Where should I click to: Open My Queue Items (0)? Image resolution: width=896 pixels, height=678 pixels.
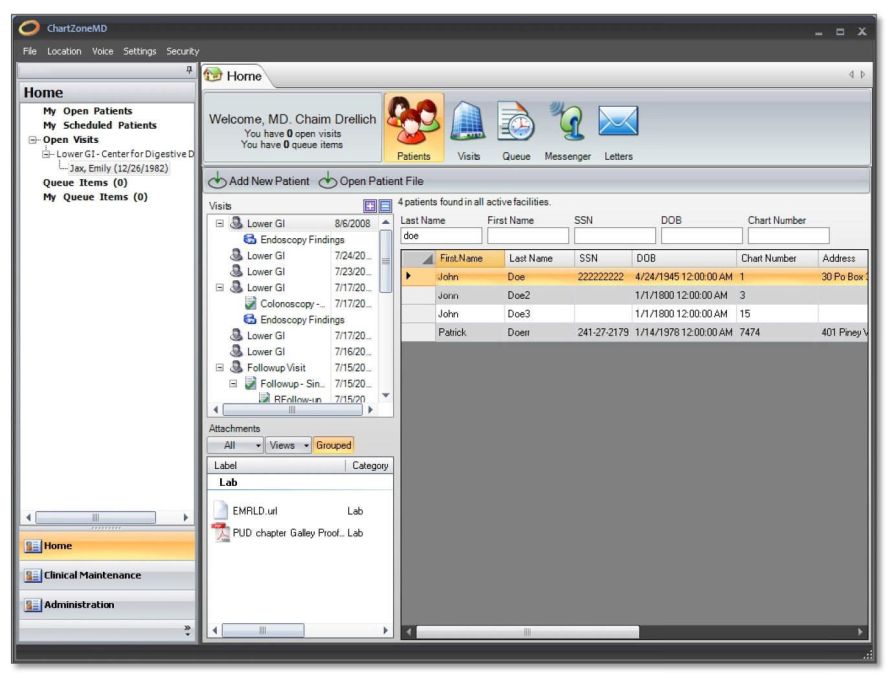pyautogui.click(x=95, y=197)
